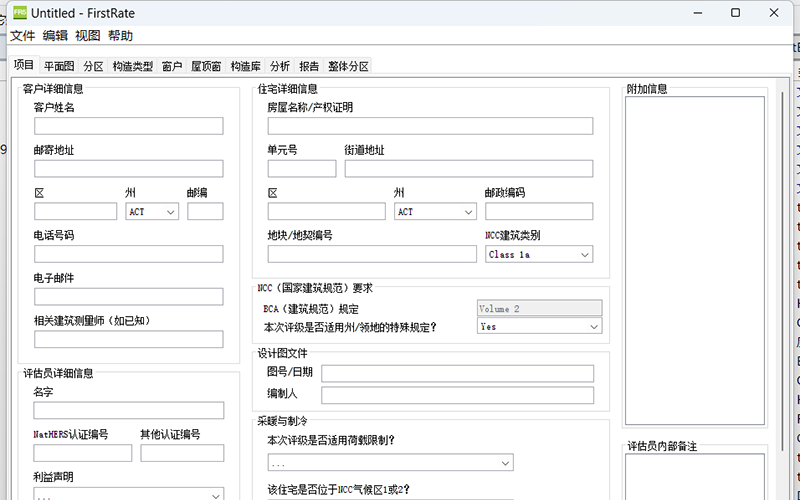The image size is (800, 500).
Task: Open the 屋顶窗 tab
Action: click(x=206, y=66)
